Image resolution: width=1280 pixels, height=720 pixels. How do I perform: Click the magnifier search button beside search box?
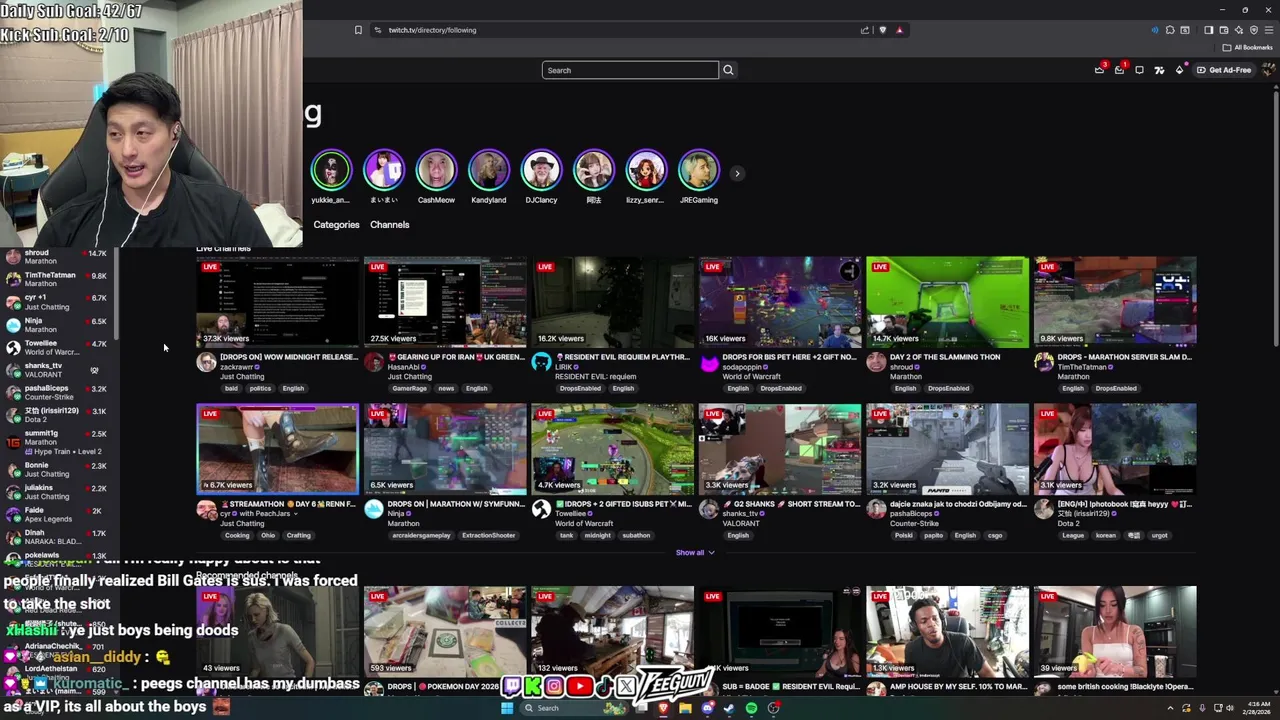click(728, 70)
